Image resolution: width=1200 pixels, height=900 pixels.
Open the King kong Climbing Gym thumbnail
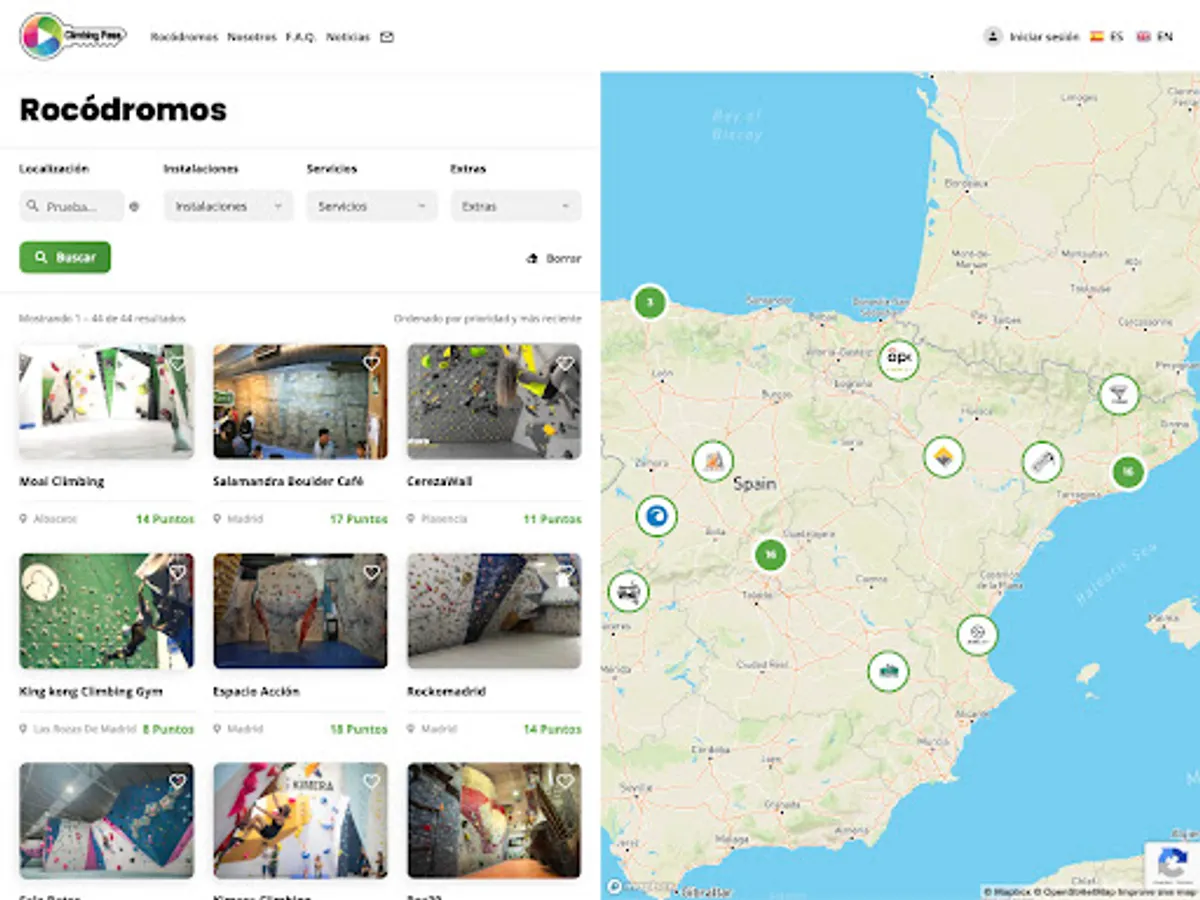point(107,611)
